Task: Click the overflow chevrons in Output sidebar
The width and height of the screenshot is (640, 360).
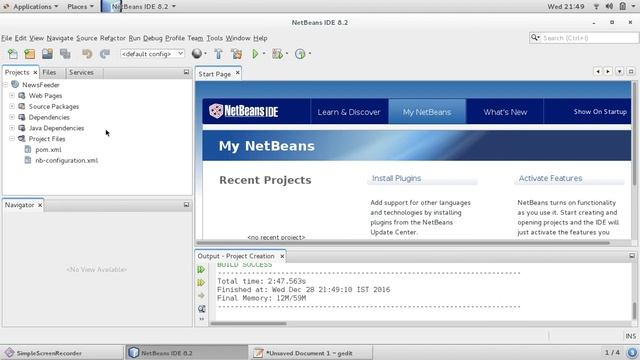Action: [202, 319]
